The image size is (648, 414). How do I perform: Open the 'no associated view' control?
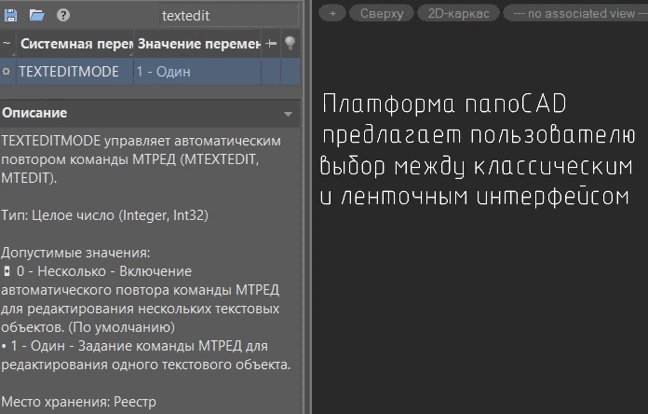(x=576, y=13)
